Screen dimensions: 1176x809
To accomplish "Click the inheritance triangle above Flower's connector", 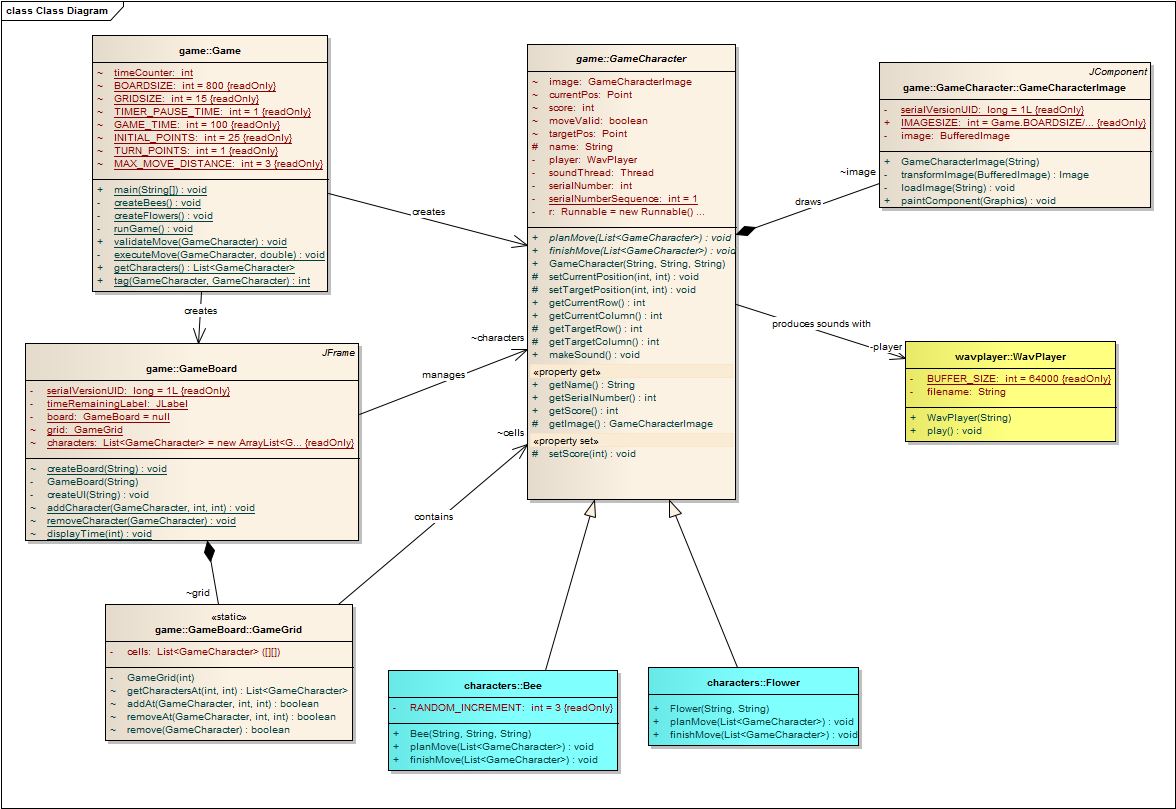I will (x=676, y=508).
